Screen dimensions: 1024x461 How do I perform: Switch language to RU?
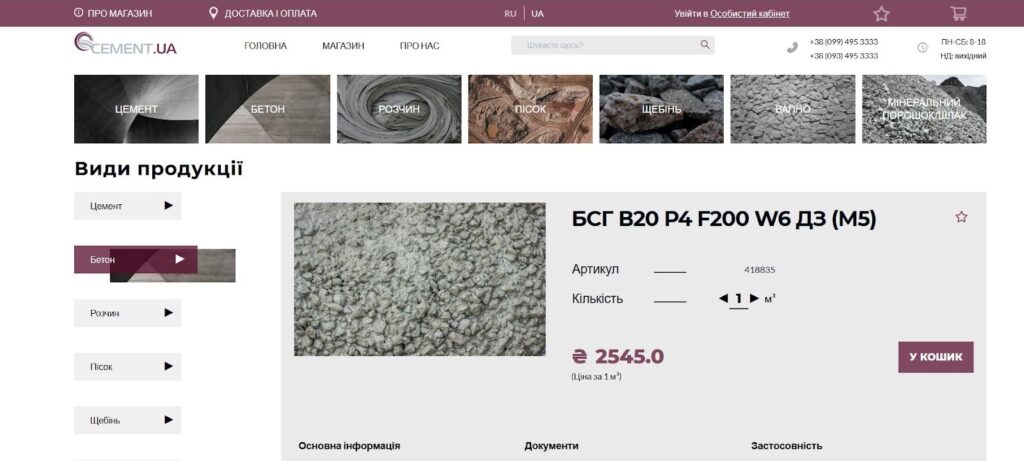click(x=510, y=13)
